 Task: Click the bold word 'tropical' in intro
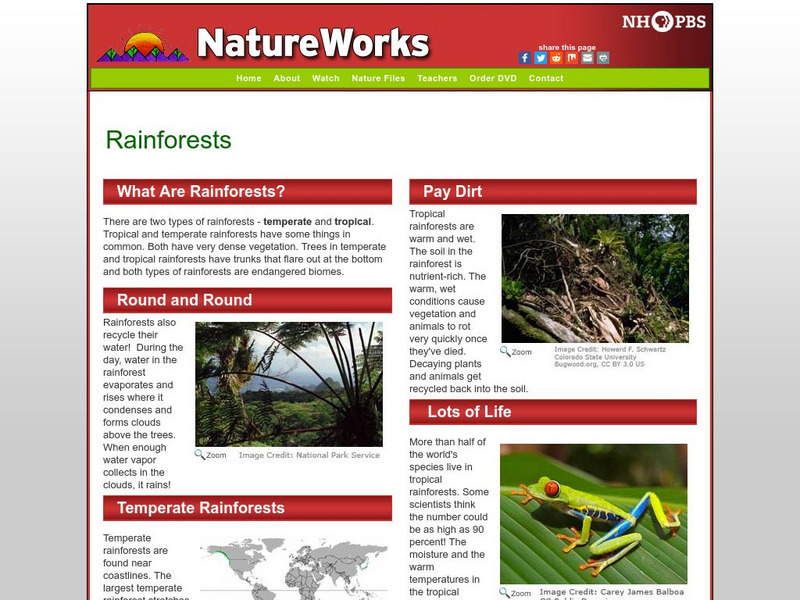[353, 221]
